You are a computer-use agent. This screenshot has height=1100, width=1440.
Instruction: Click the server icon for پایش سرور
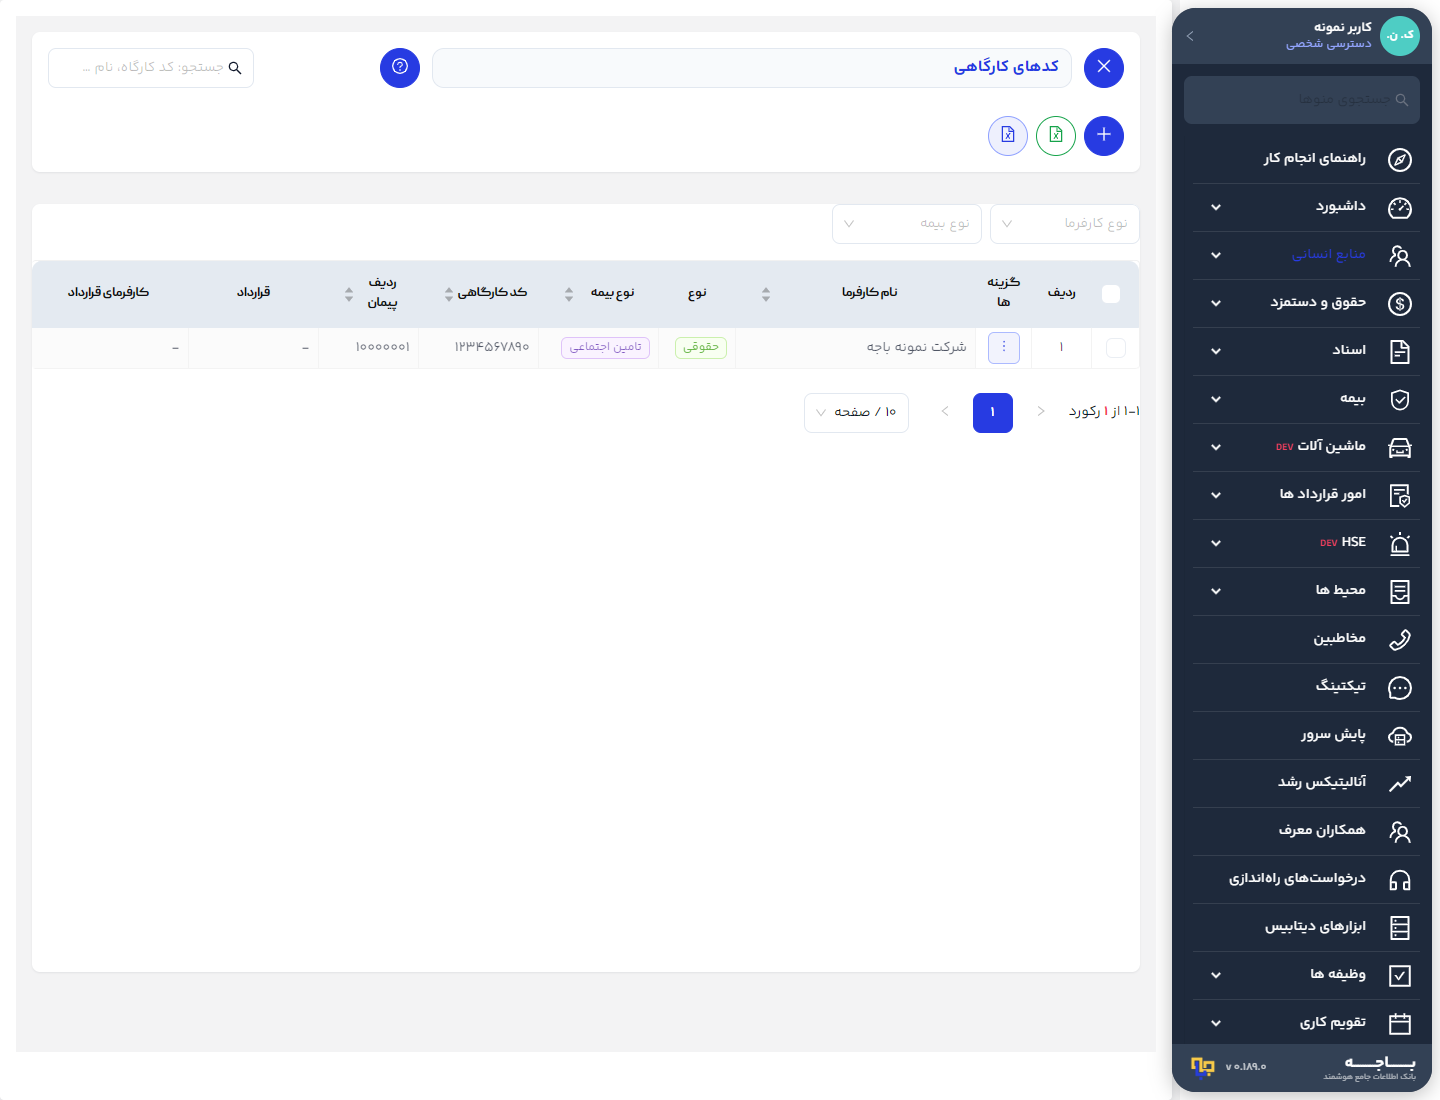pyautogui.click(x=1400, y=735)
